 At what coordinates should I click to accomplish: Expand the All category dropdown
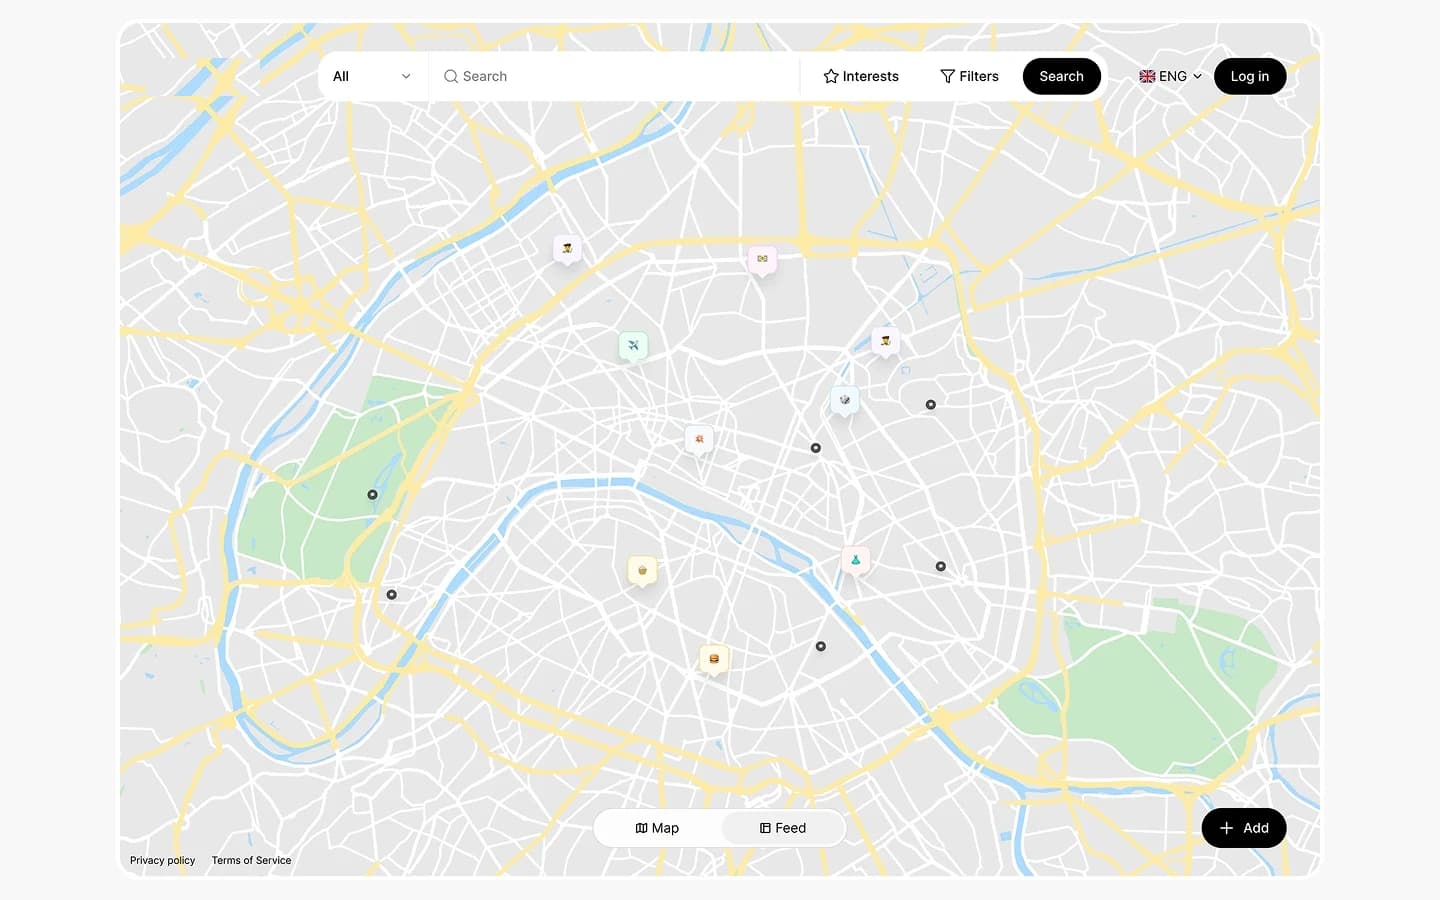point(372,76)
